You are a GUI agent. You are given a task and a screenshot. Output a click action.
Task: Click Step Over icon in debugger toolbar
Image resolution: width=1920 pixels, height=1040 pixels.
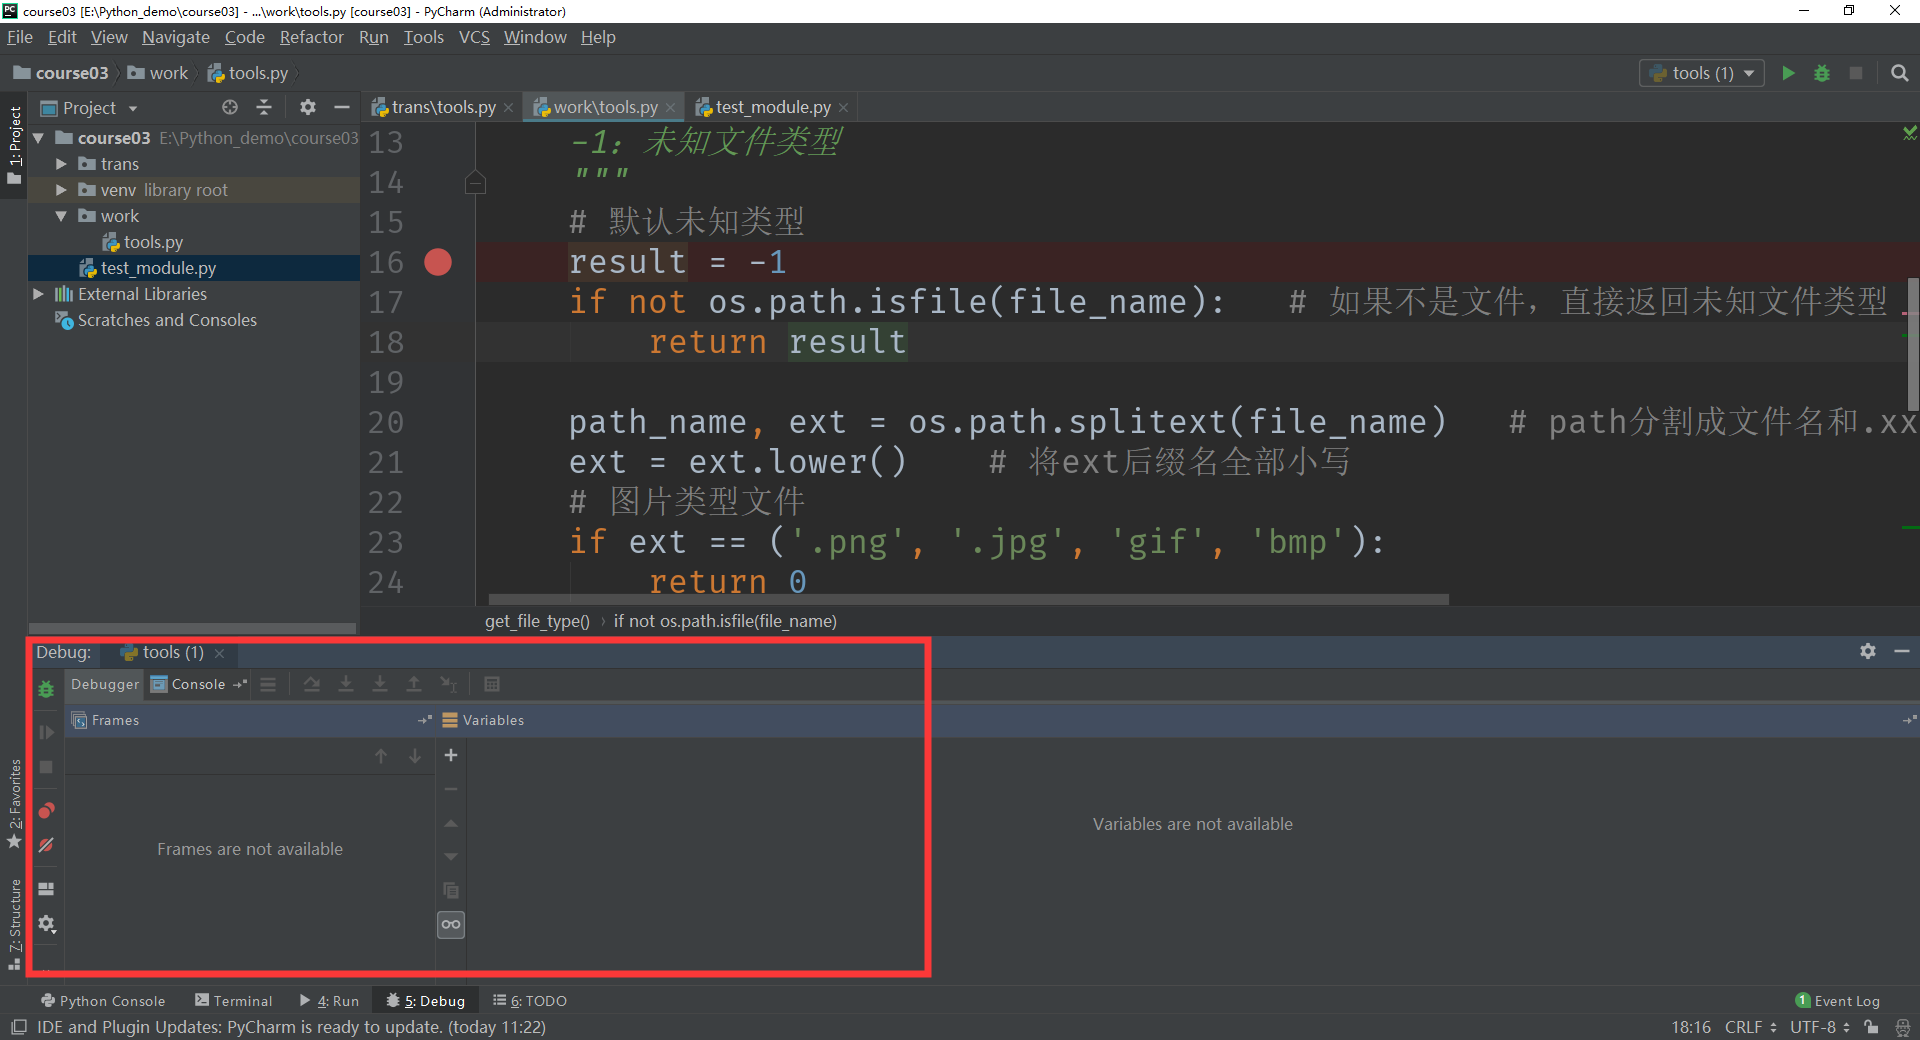312,685
